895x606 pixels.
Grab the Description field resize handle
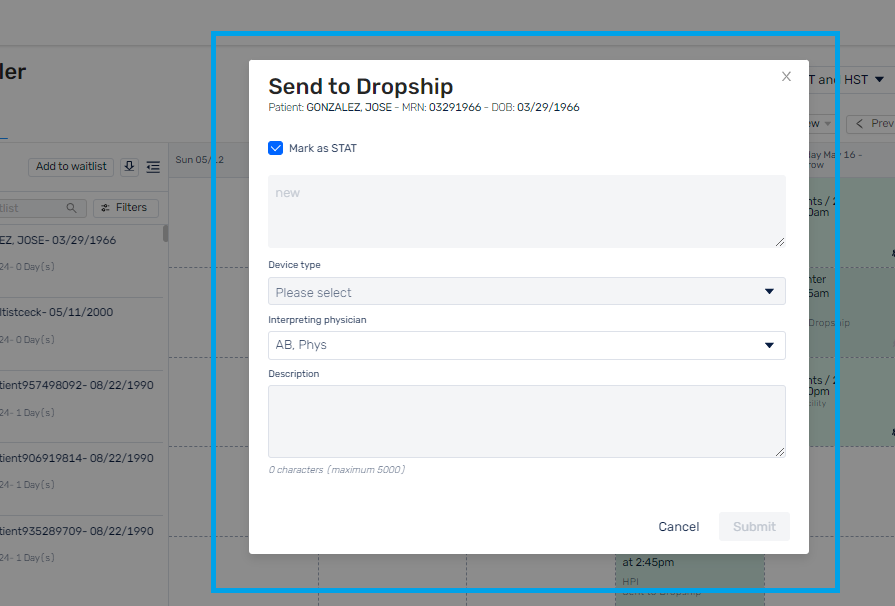(x=780, y=452)
